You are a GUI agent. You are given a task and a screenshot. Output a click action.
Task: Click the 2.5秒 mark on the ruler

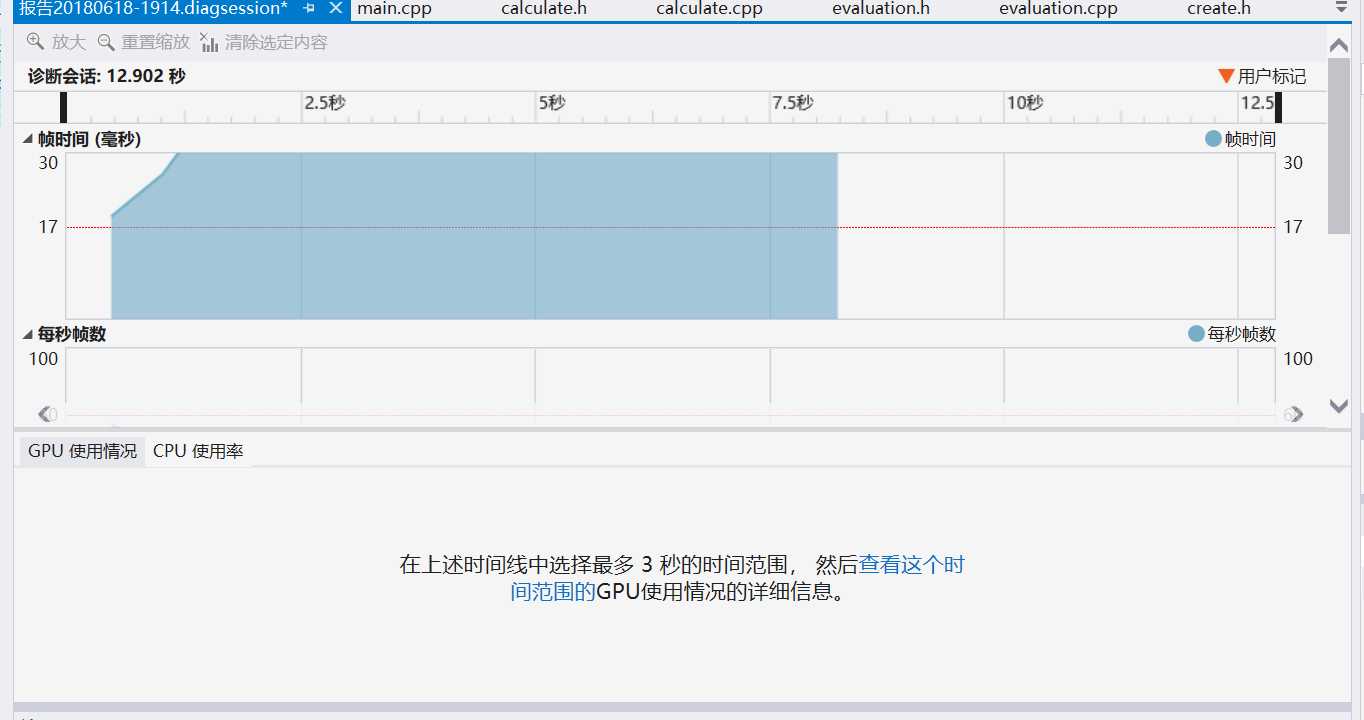pyautogui.click(x=325, y=103)
